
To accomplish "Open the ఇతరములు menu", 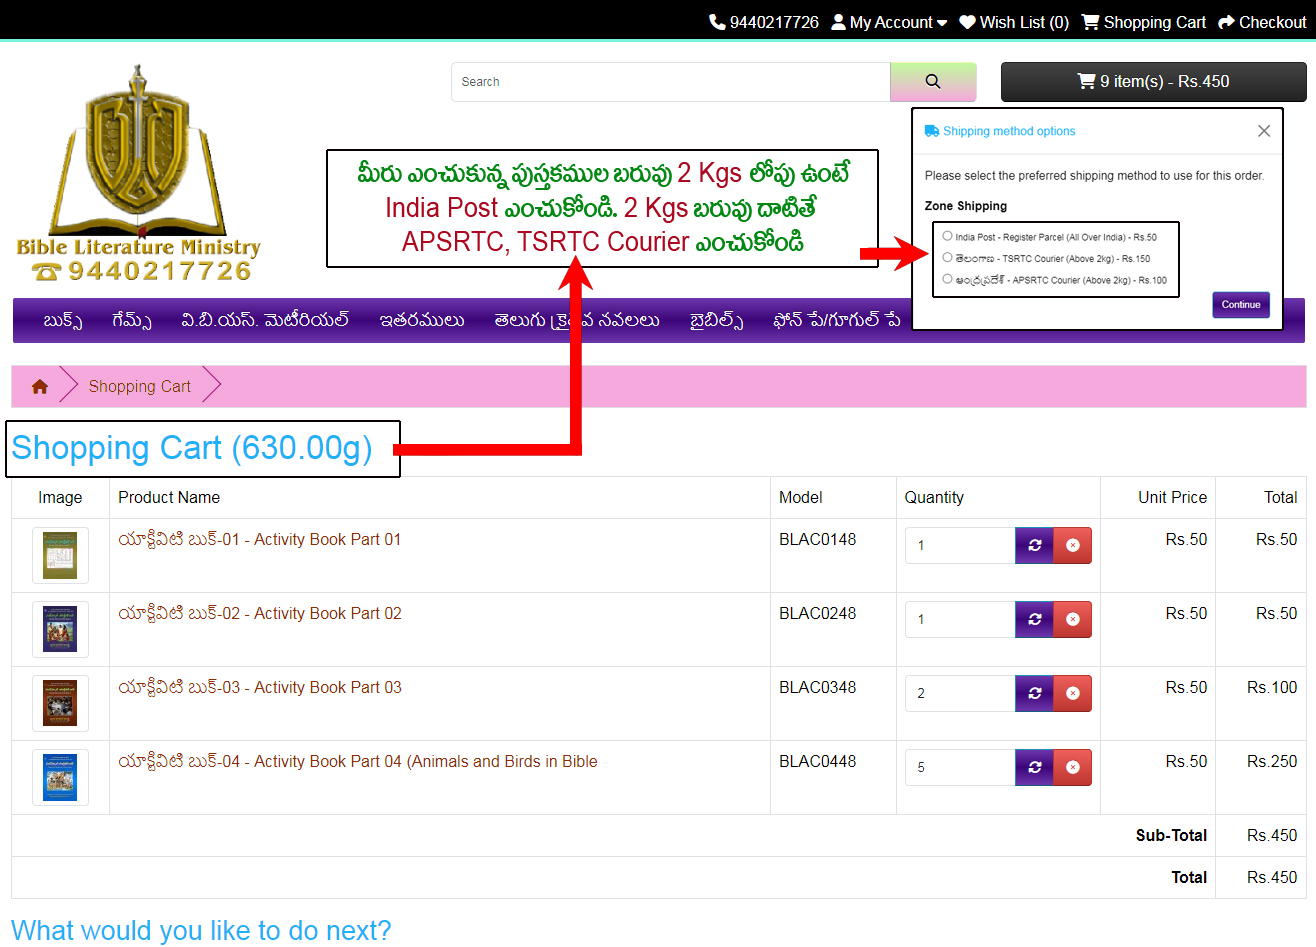I will [x=422, y=320].
